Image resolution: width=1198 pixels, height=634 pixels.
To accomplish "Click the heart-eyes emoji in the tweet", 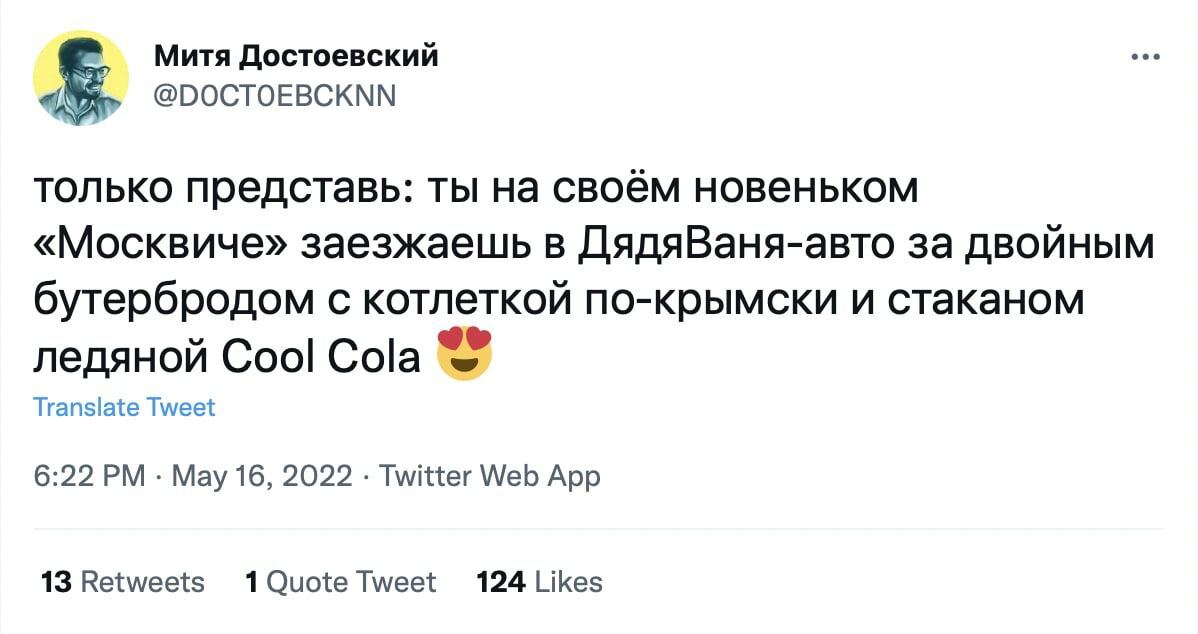I will click(465, 355).
